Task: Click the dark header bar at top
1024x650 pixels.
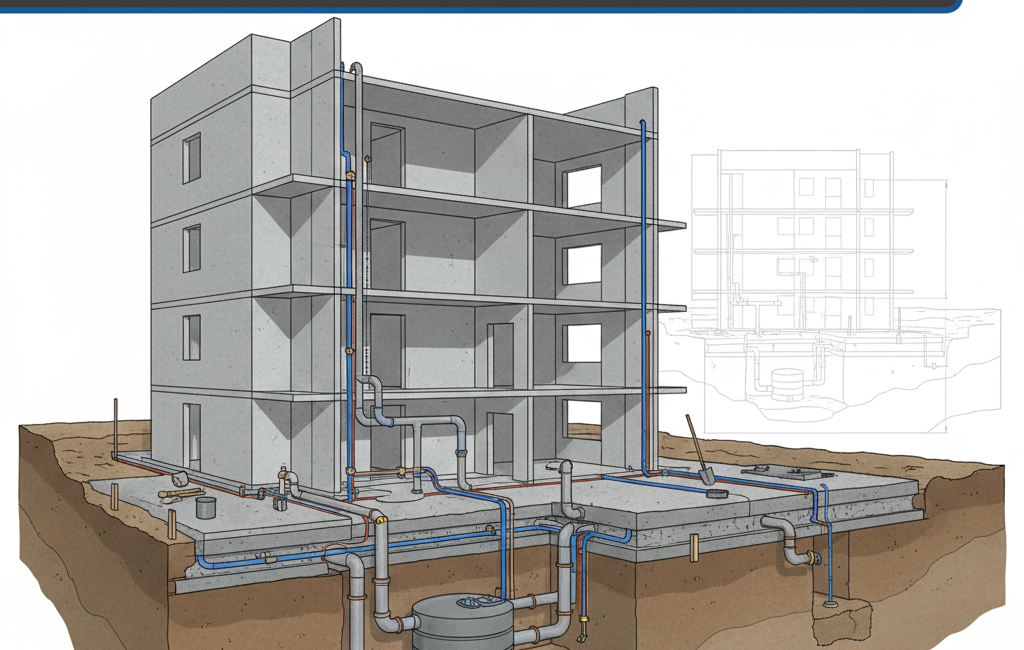Action: (480, 5)
